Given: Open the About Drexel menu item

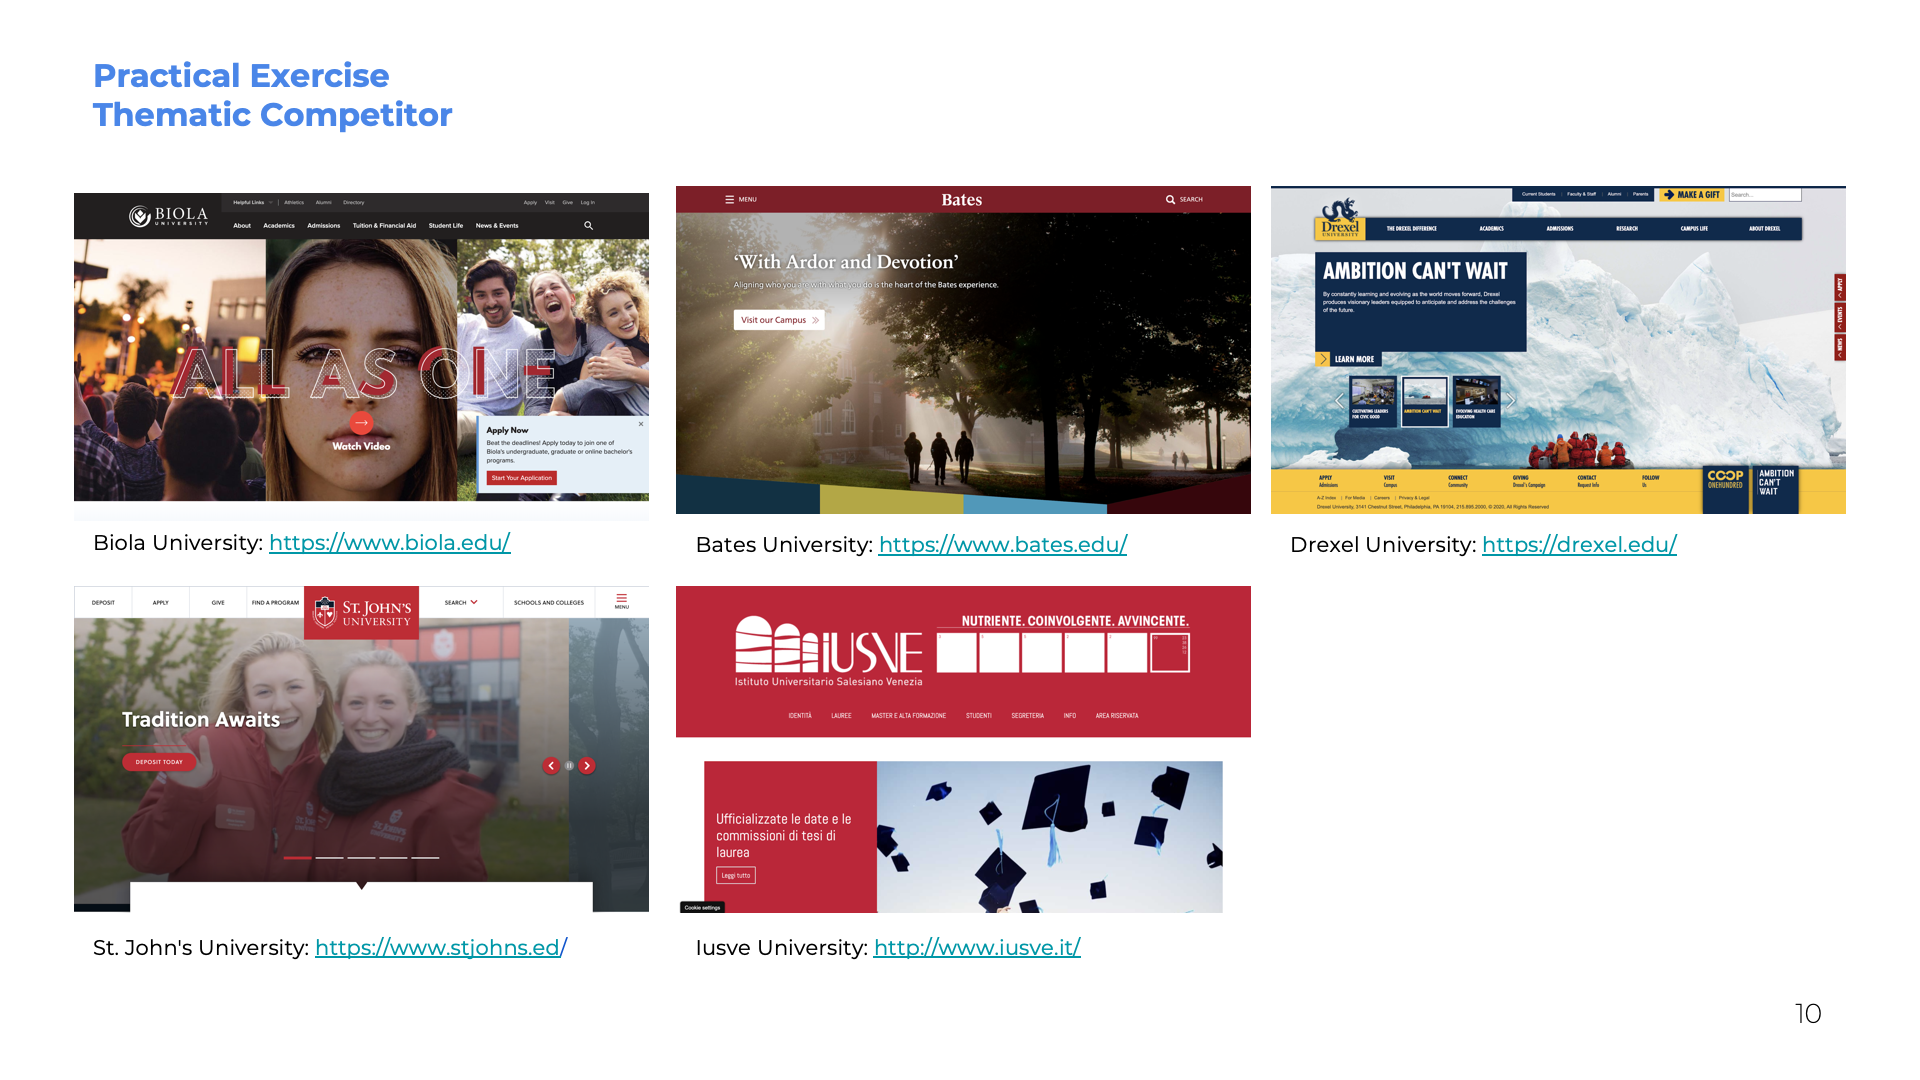Looking at the screenshot, I should 1764,229.
